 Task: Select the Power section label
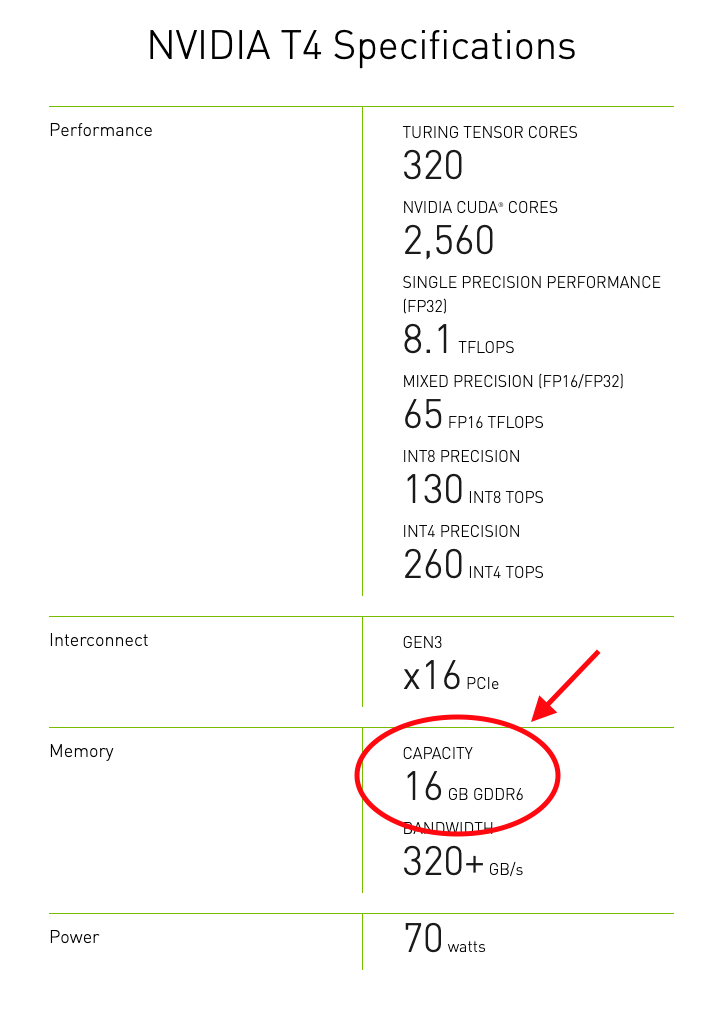pyautogui.click(x=75, y=937)
